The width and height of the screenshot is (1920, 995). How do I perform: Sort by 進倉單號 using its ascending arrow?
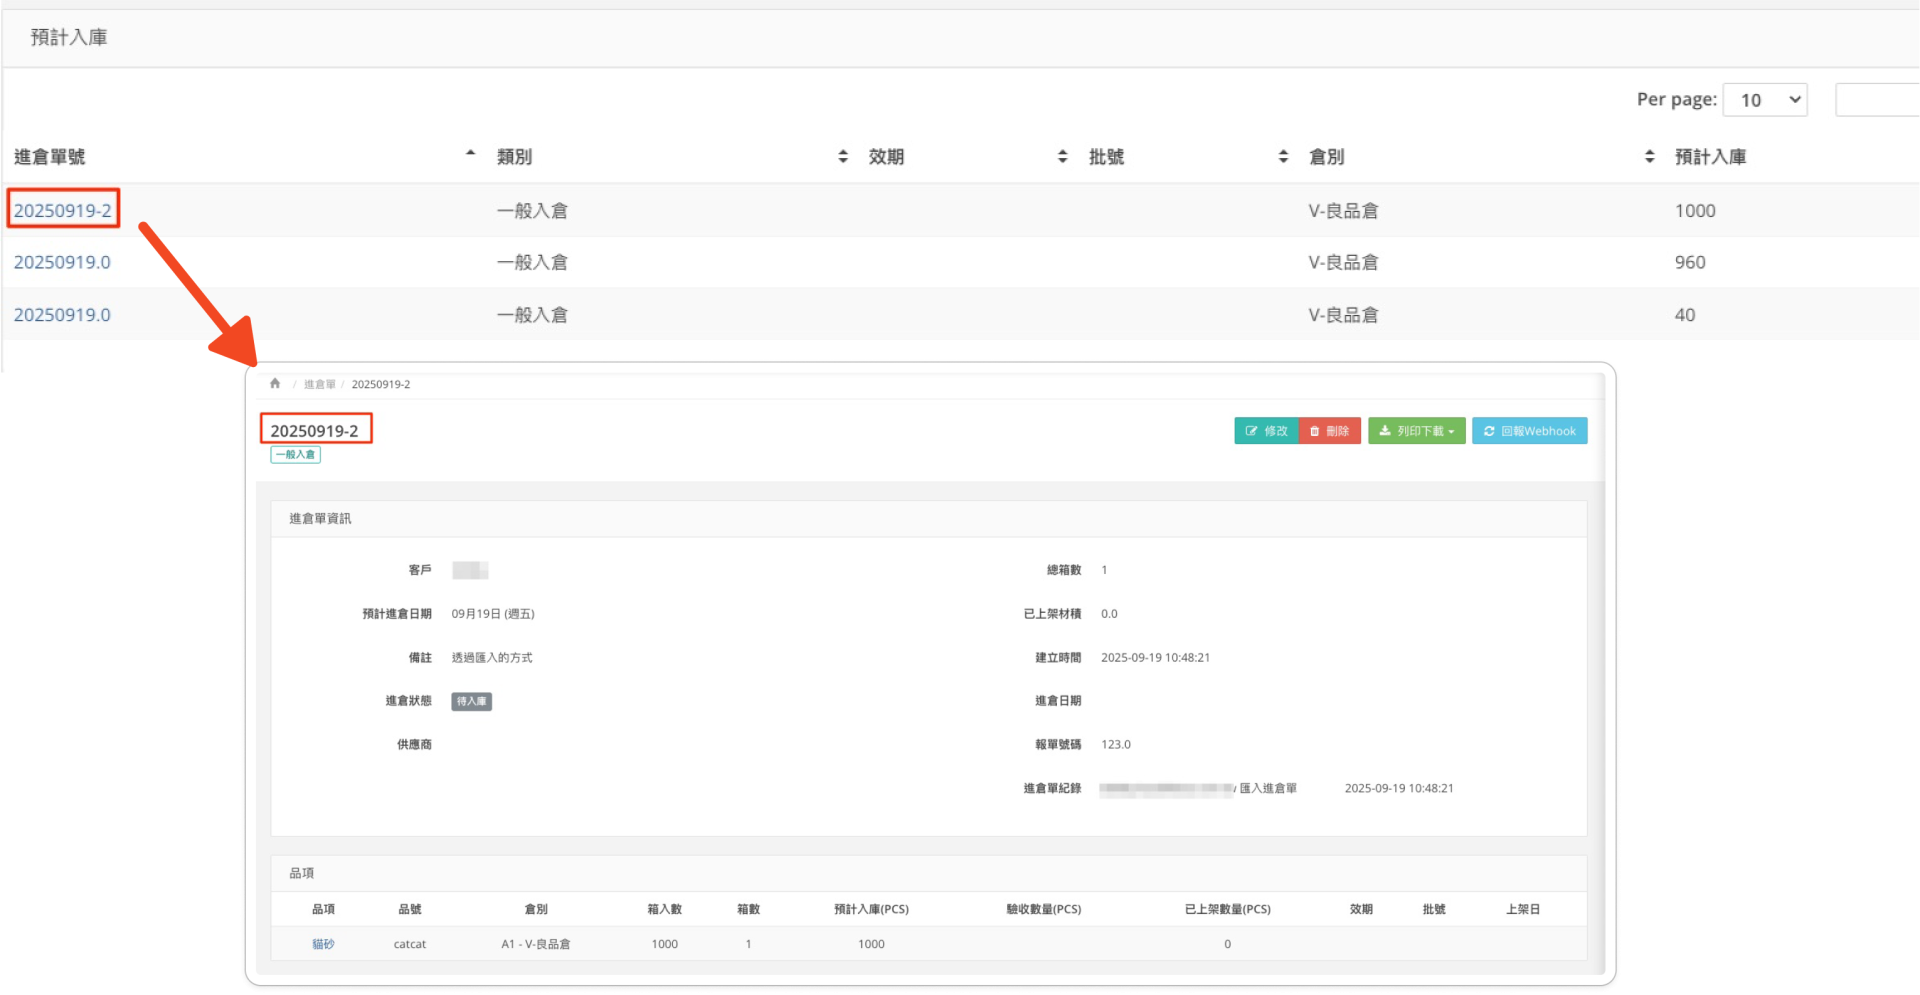click(470, 155)
